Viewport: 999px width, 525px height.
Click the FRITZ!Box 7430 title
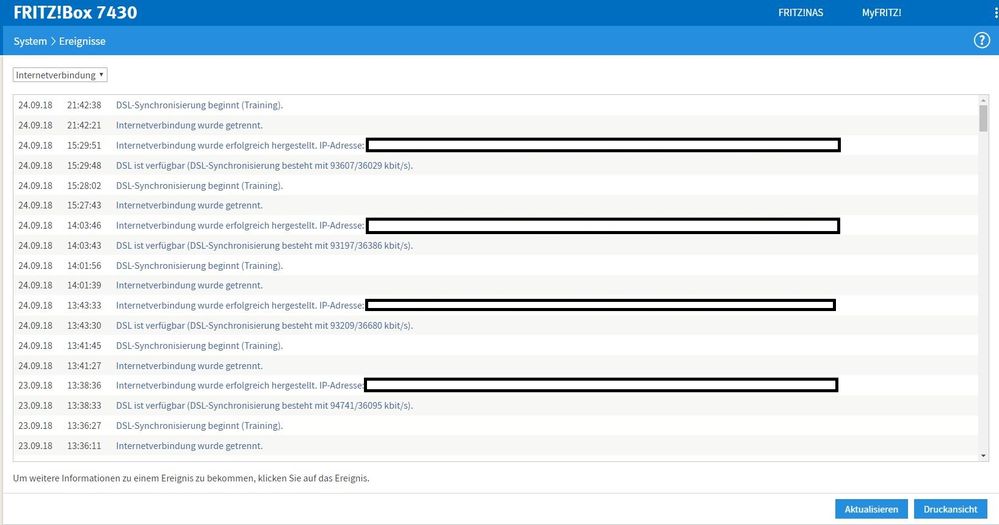click(75, 13)
